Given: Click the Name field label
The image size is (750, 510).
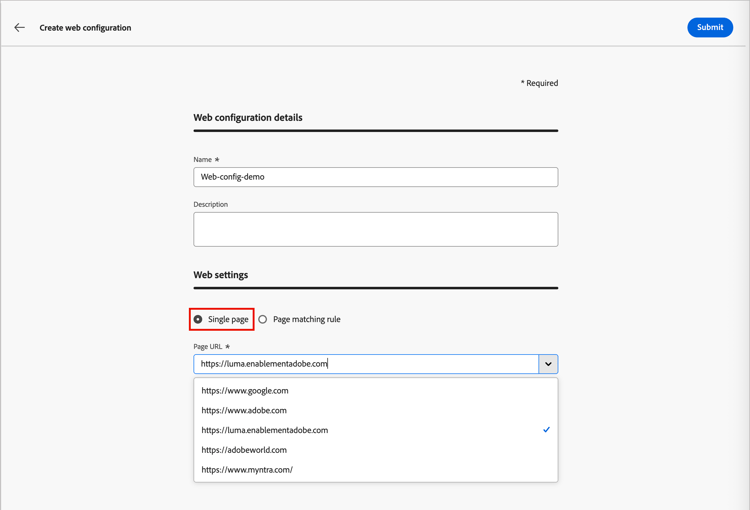Looking at the screenshot, I should [x=203, y=160].
